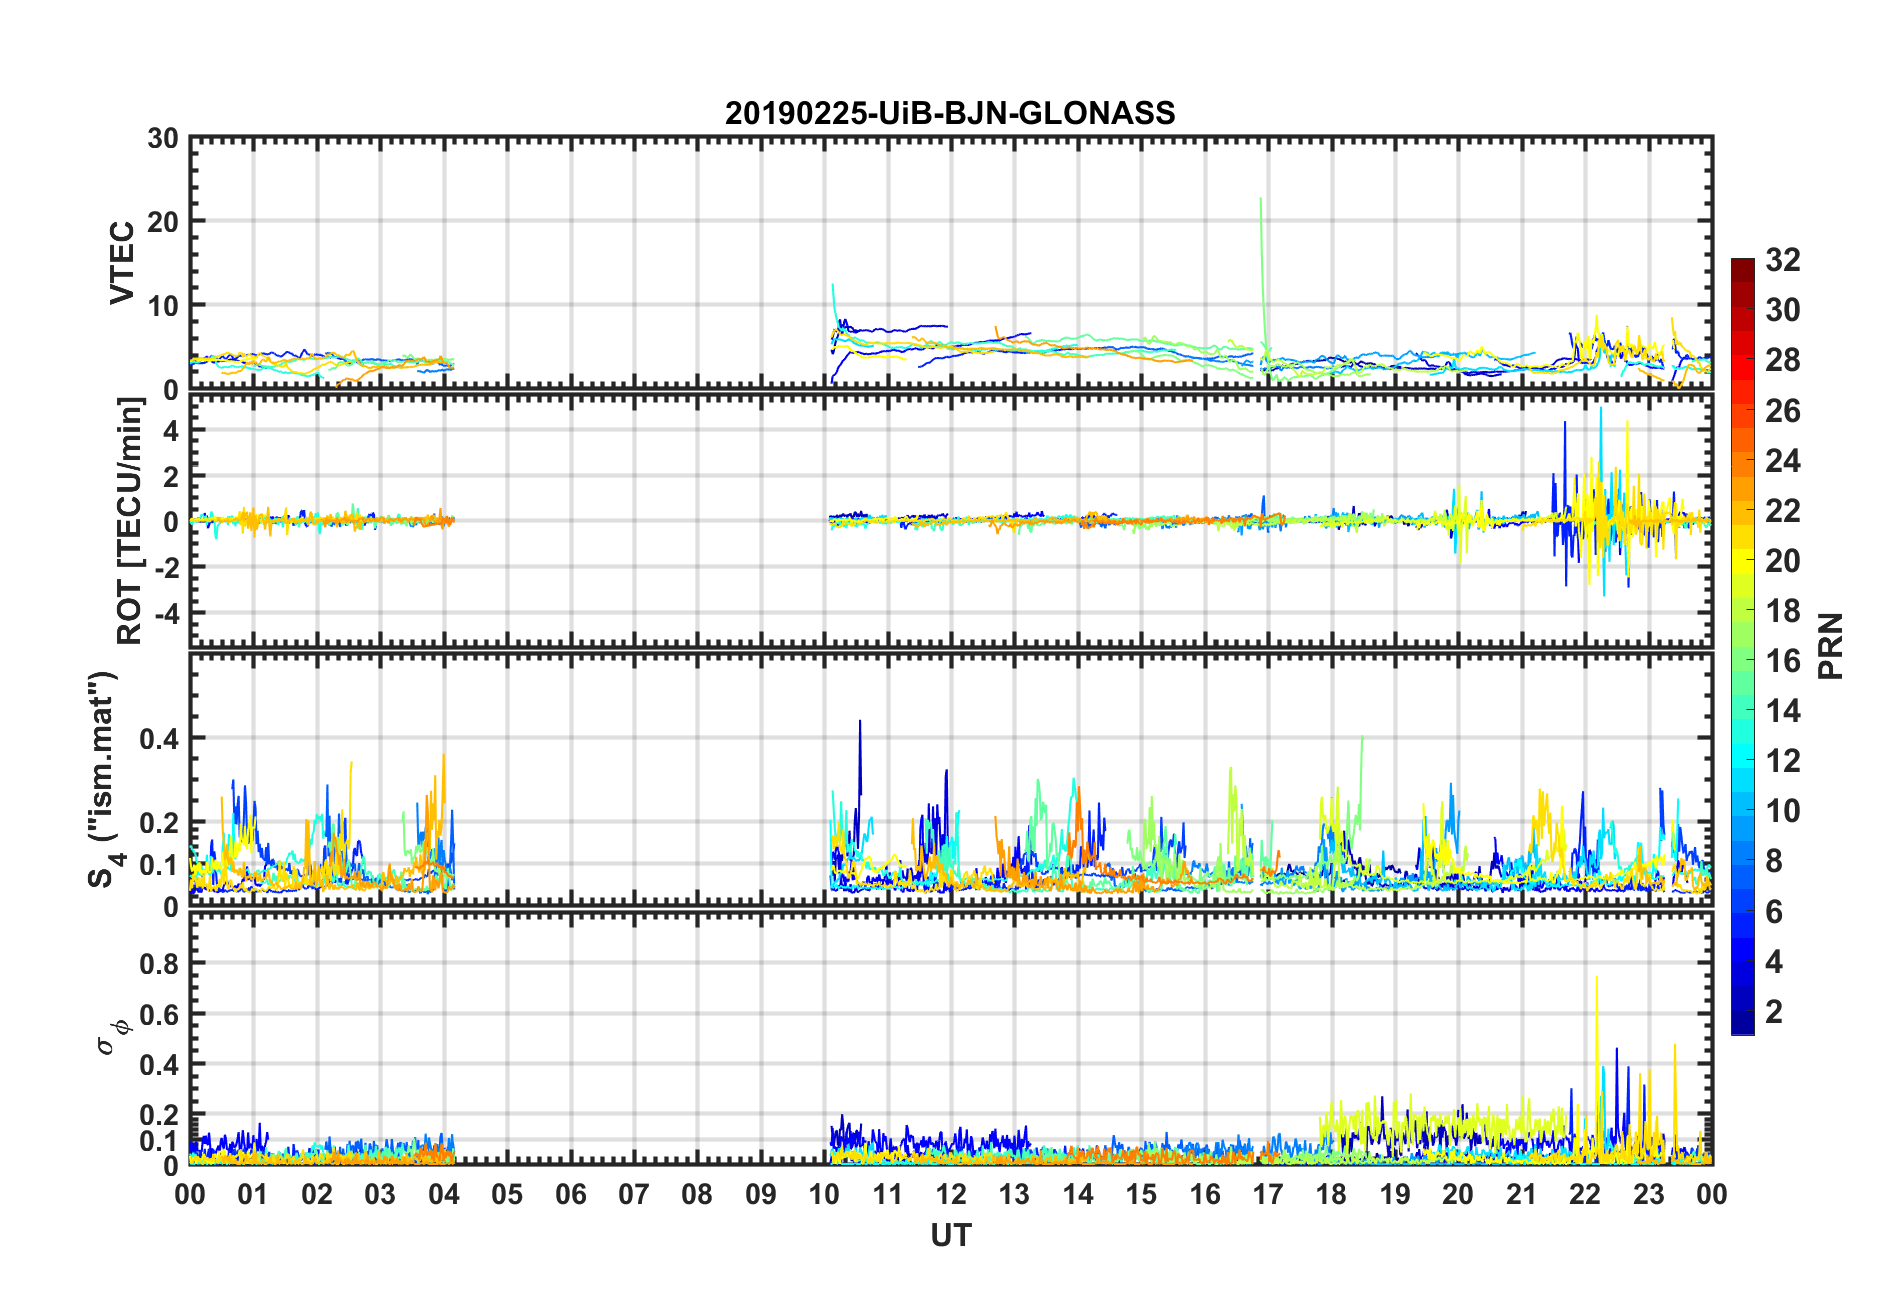1902x1292 pixels.
Task: Click tick value 18 on PRN colorbar
Action: (1783, 610)
